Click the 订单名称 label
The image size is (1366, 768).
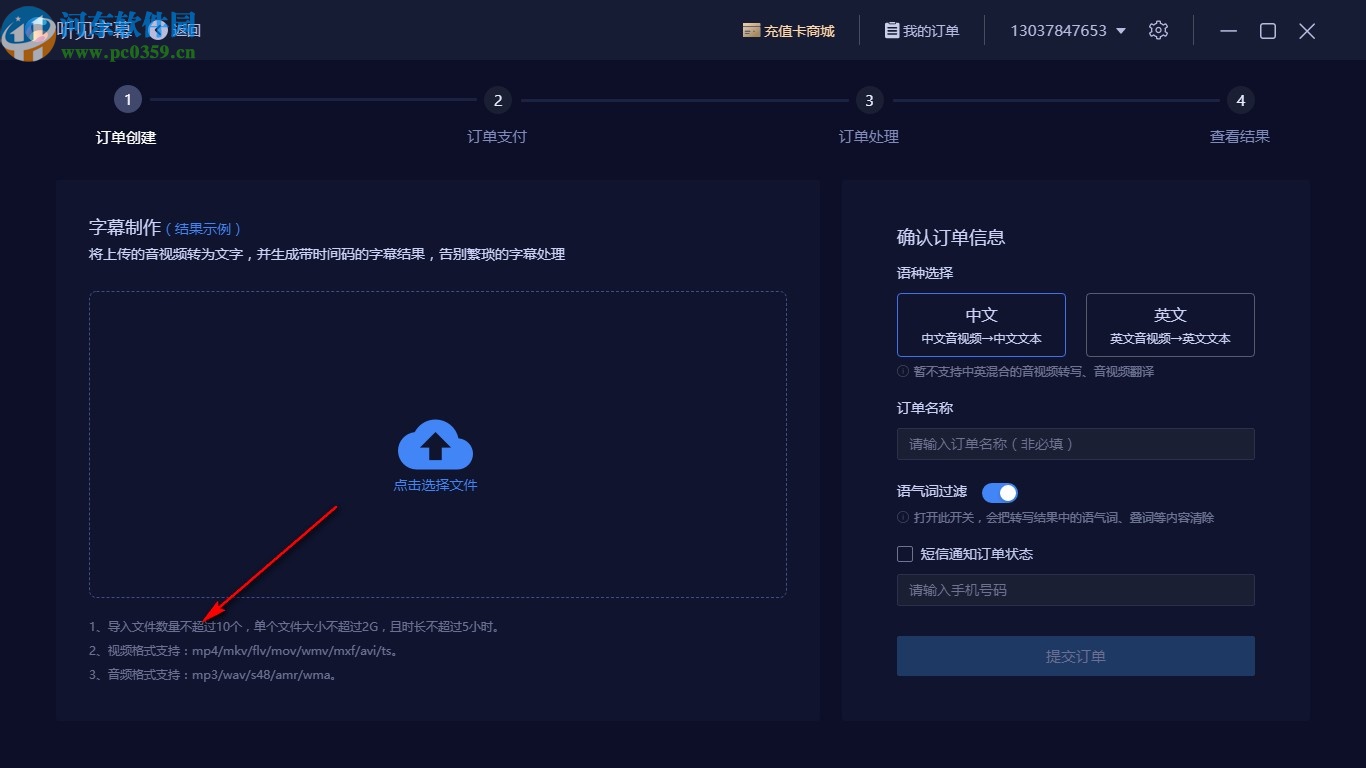(x=925, y=408)
